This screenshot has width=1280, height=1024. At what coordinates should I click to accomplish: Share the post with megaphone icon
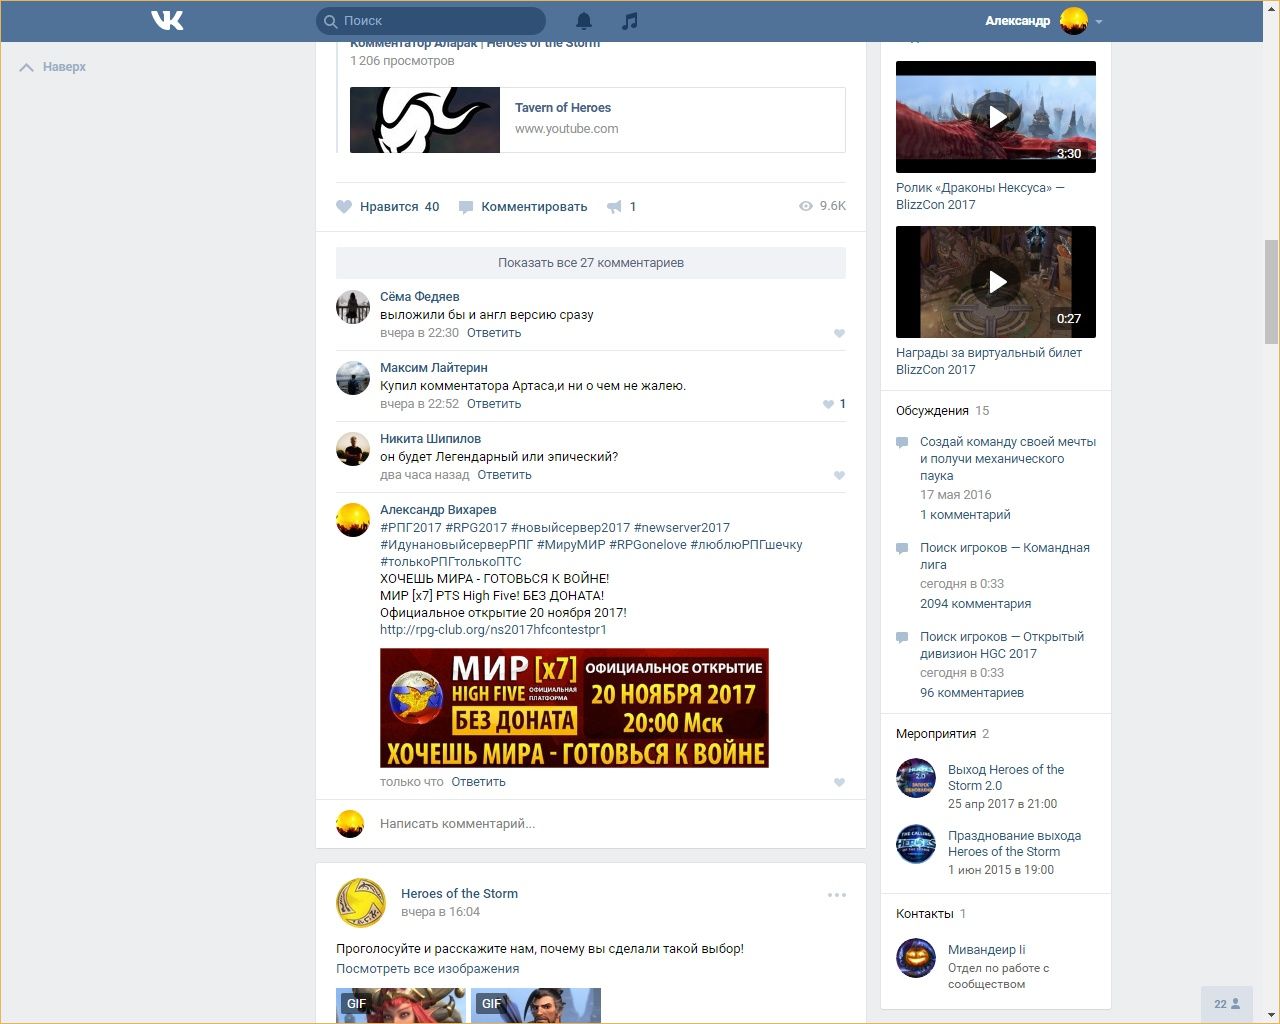click(612, 207)
